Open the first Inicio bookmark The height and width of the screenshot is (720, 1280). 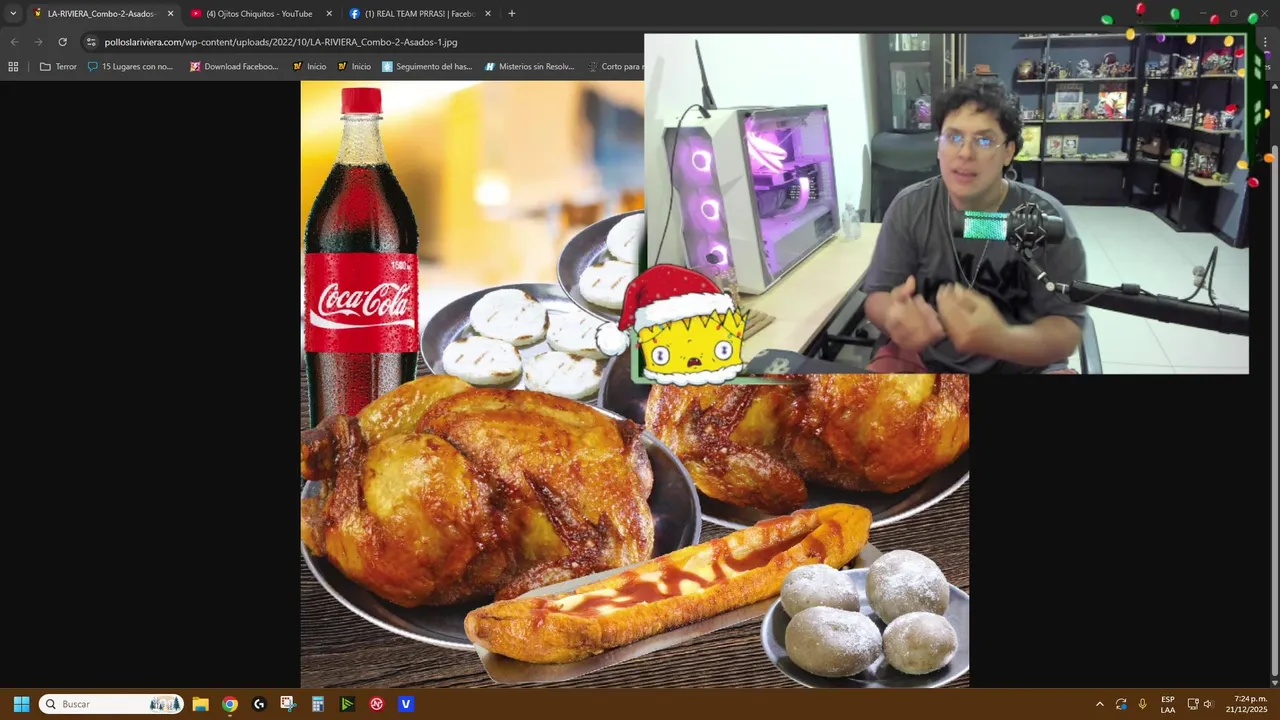click(x=309, y=67)
